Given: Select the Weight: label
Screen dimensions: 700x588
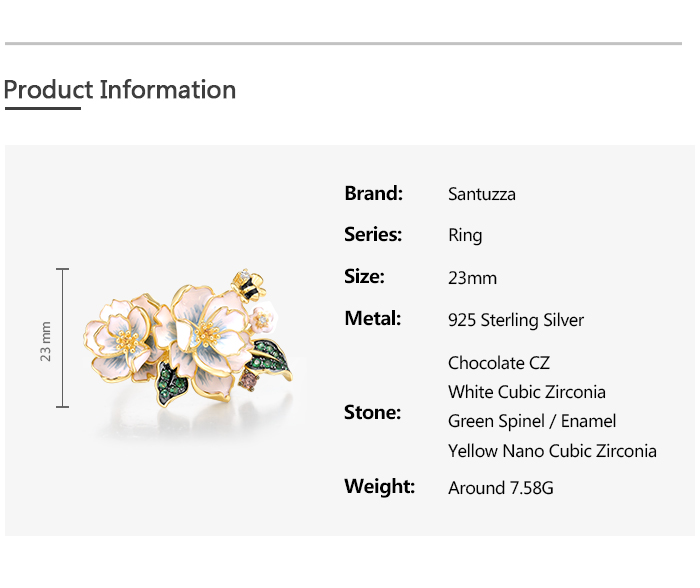Looking at the screenshot, I should pos(379,487).
